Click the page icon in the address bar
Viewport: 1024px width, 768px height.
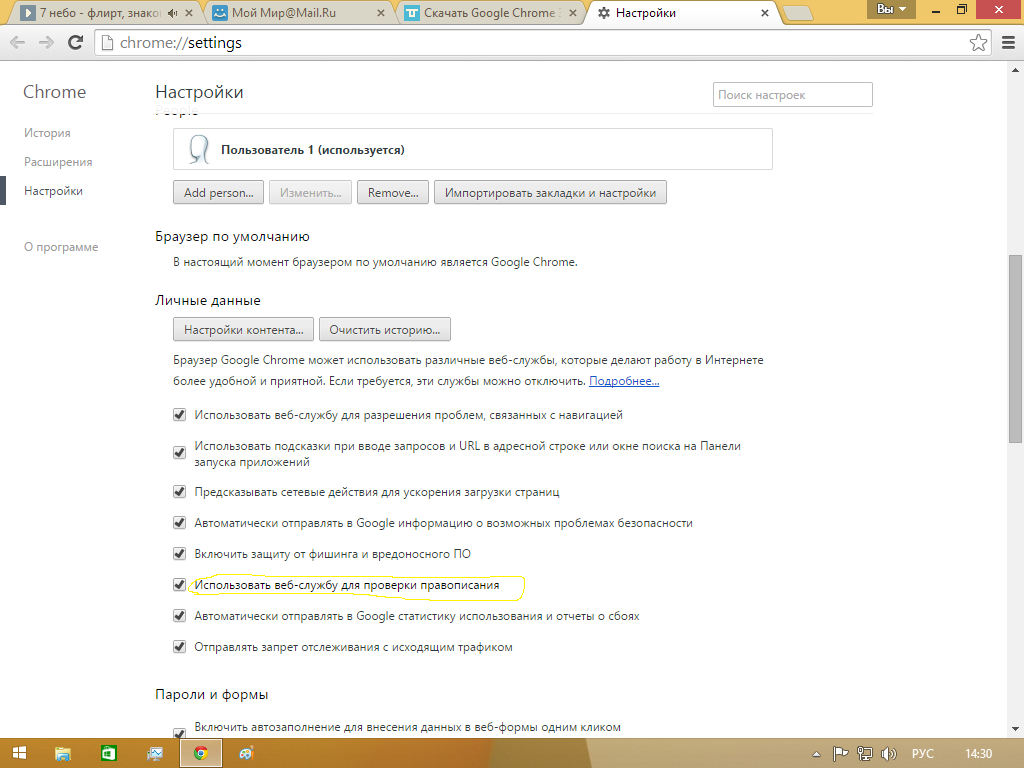click(108, 43)
